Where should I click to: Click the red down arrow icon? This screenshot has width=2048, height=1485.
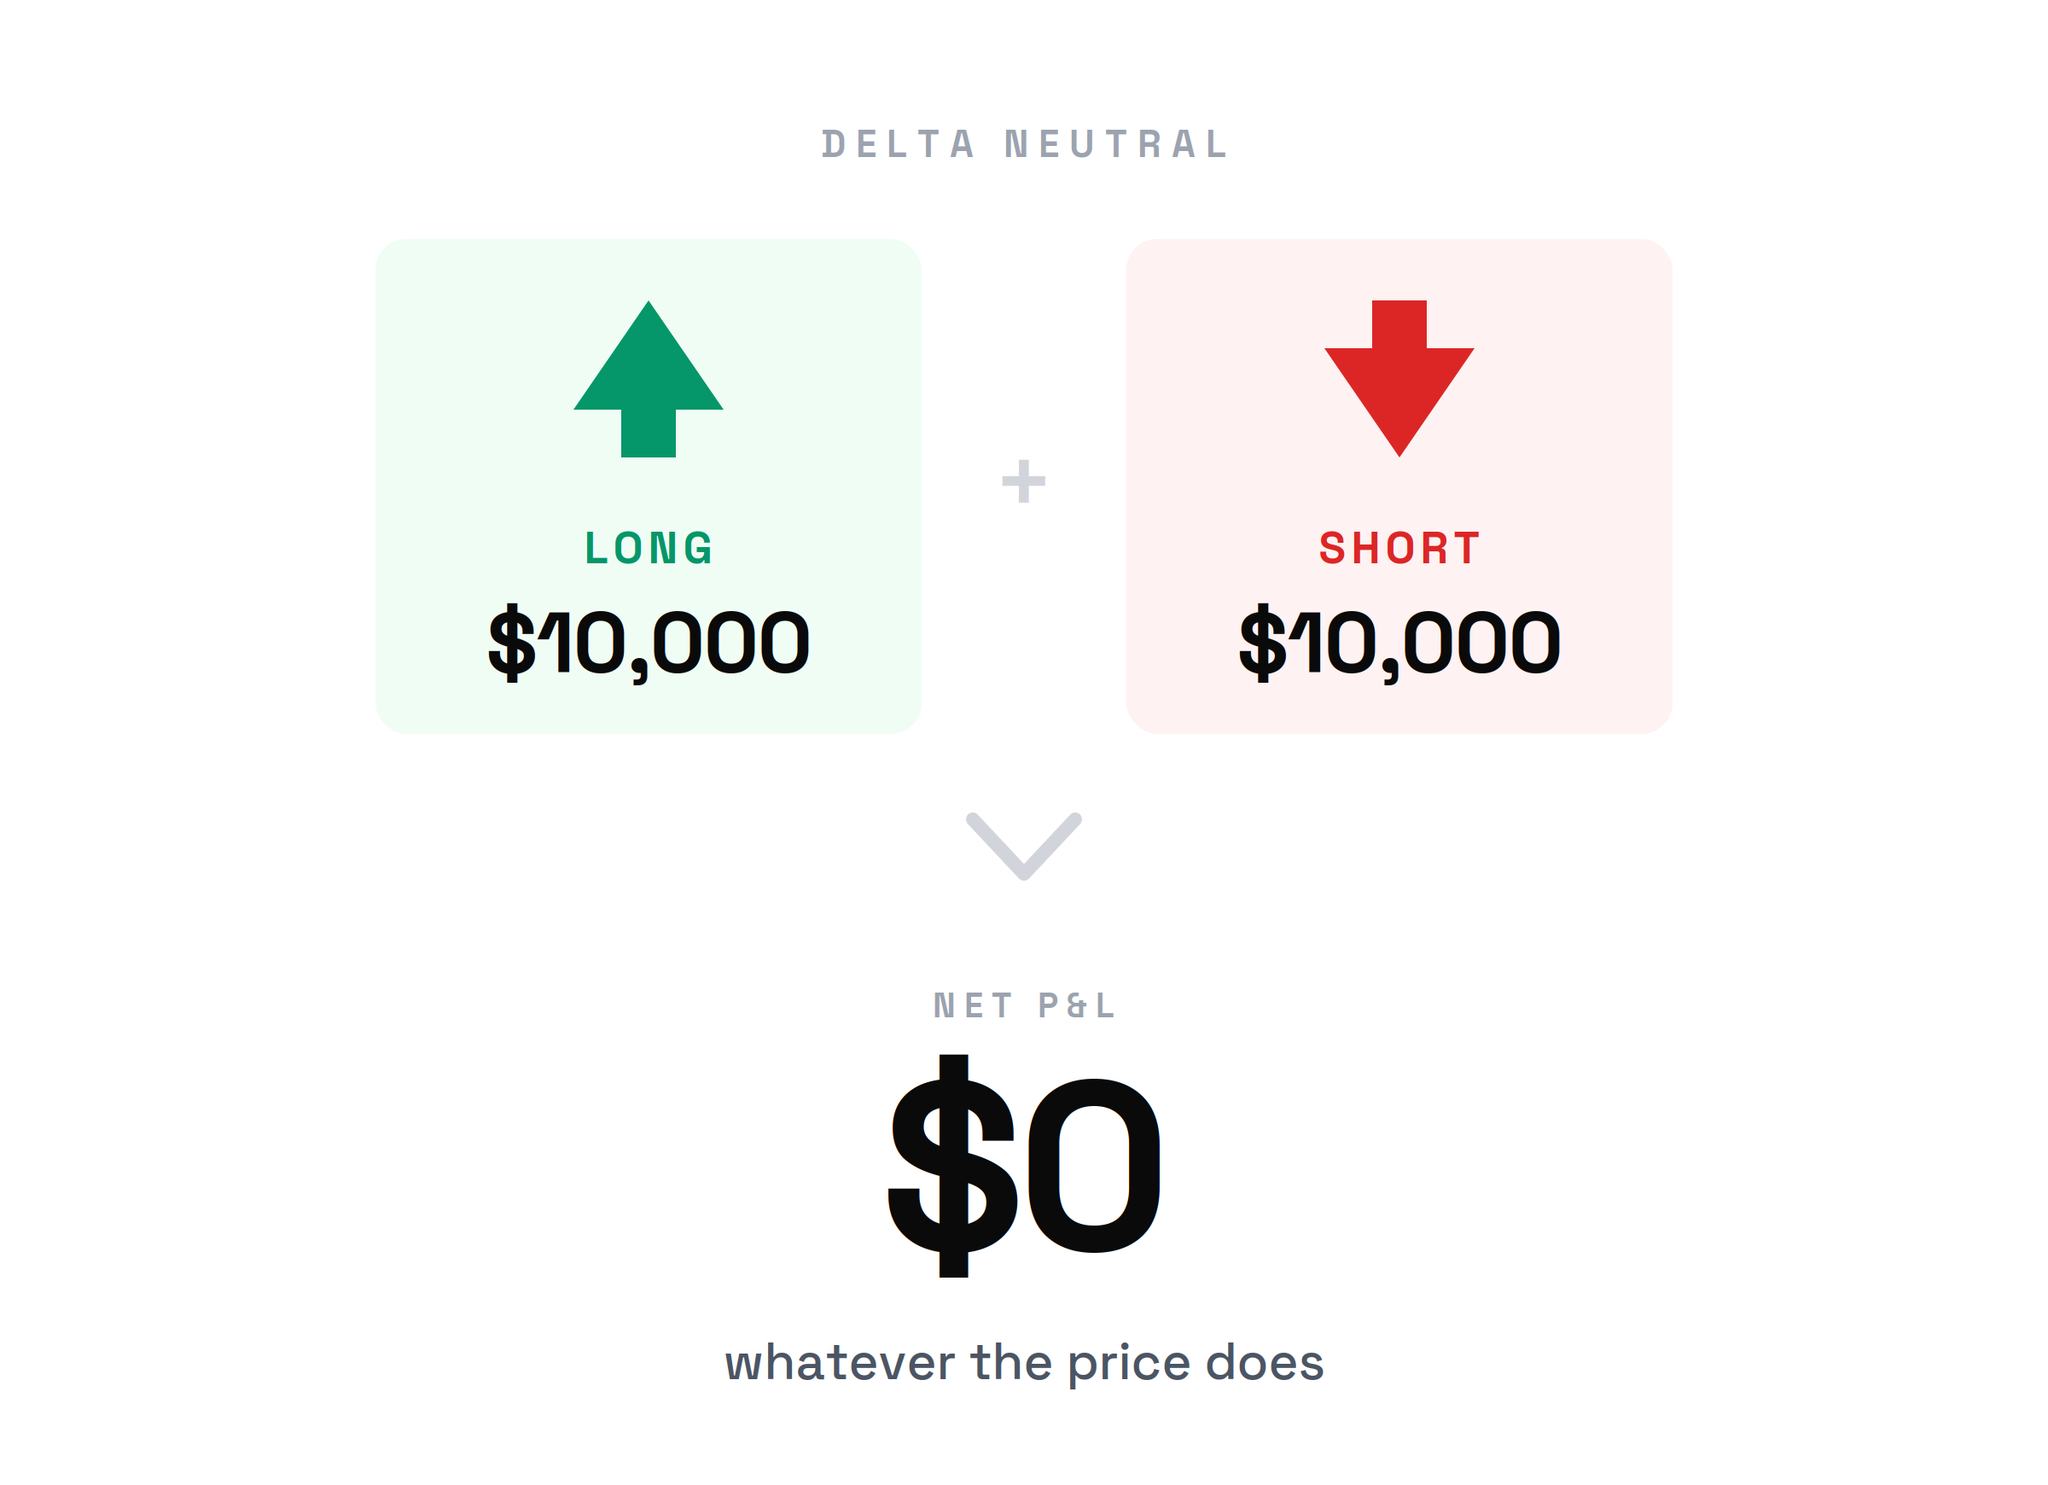click(x=1399, y=379)
